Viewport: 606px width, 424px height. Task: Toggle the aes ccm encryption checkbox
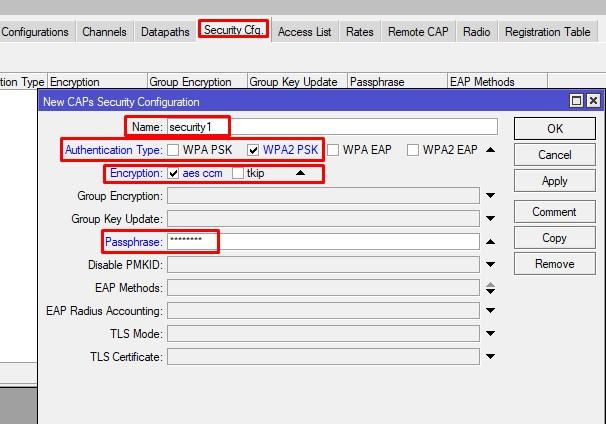tap(174, 173)
